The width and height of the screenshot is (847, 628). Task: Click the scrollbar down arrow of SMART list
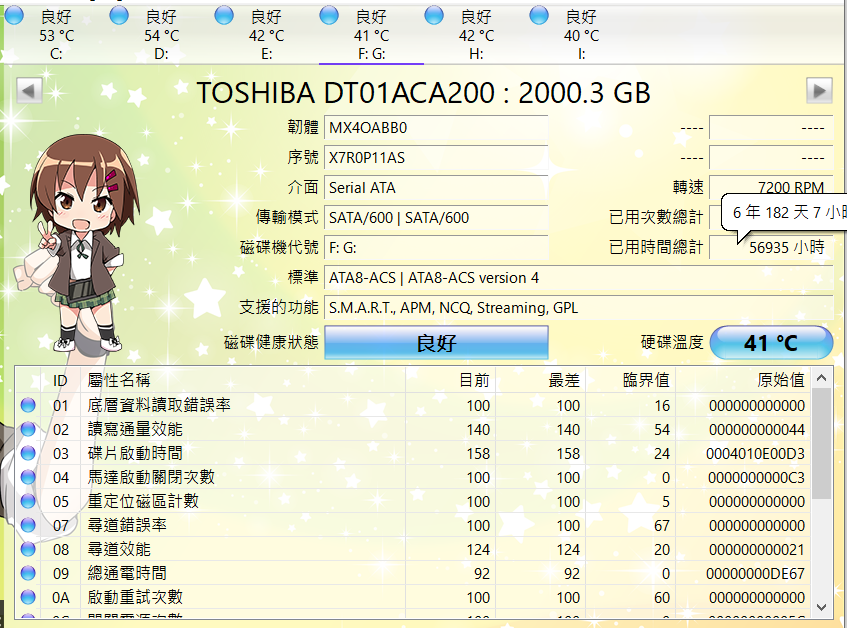click(822, 607)
